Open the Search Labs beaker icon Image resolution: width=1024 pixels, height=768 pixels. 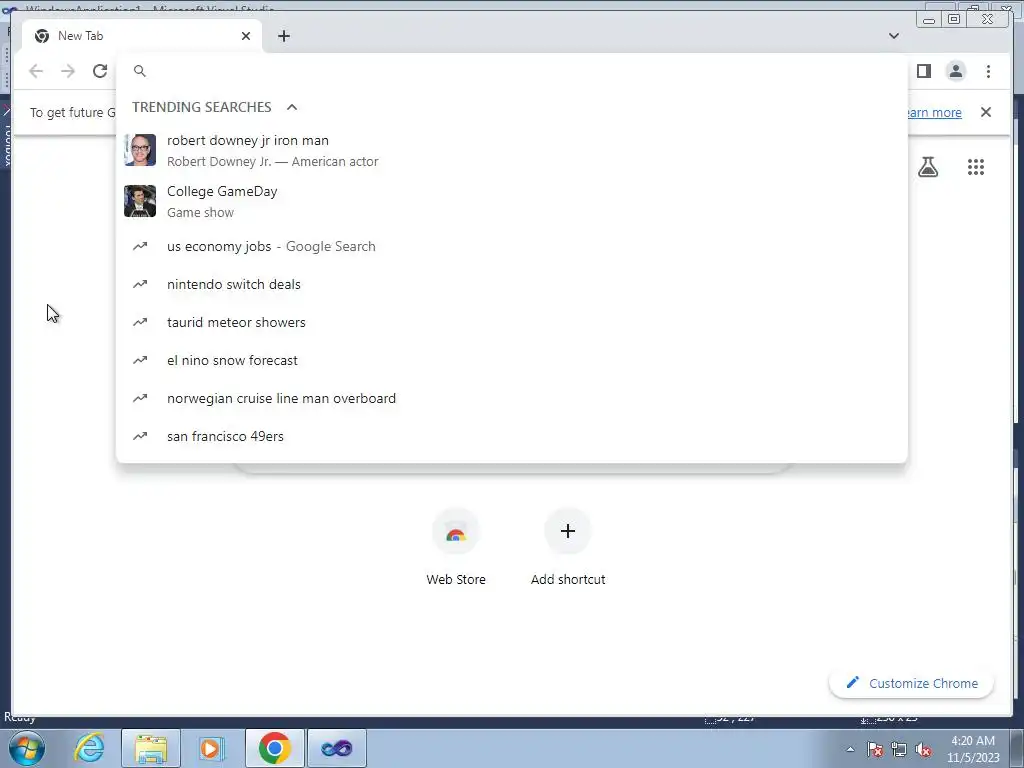[x=928, y=167]
